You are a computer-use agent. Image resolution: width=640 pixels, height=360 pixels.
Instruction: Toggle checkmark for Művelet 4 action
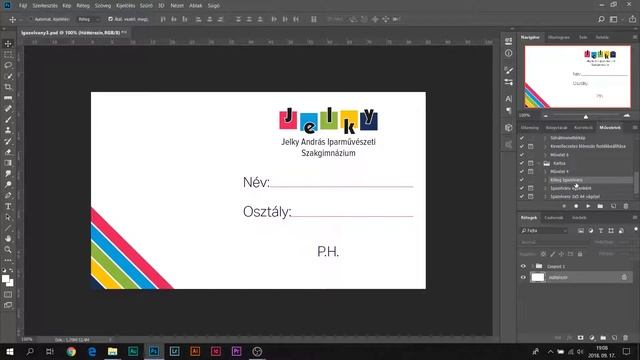pyautogui.click(x=522, y=171)
